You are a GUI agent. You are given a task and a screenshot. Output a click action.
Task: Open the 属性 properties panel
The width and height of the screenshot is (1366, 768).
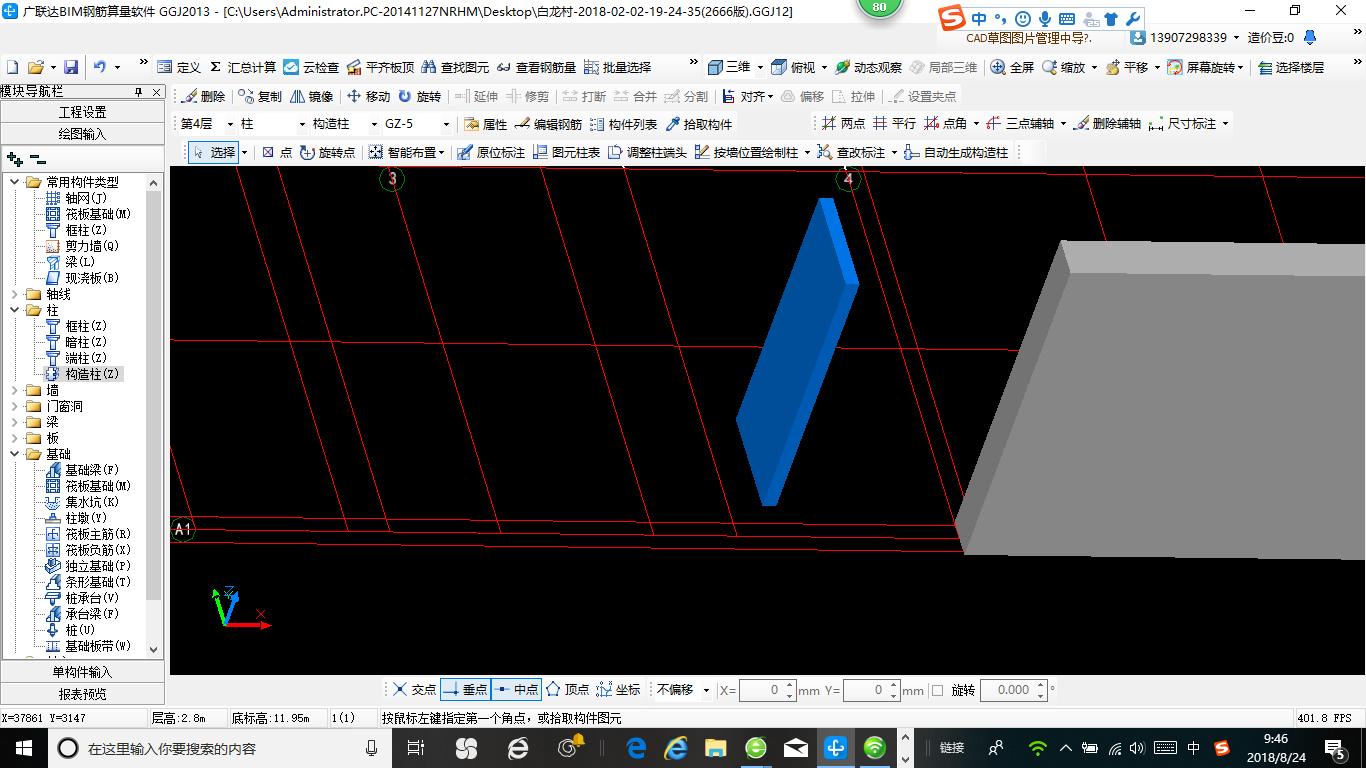click(x=486, y=124)
